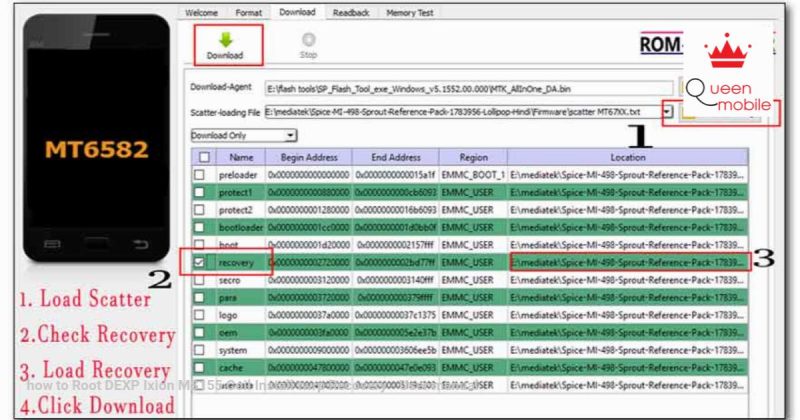Click the preloader row Location path
Image resolution: width=800 pixels, height=420 pixels.
628,175
